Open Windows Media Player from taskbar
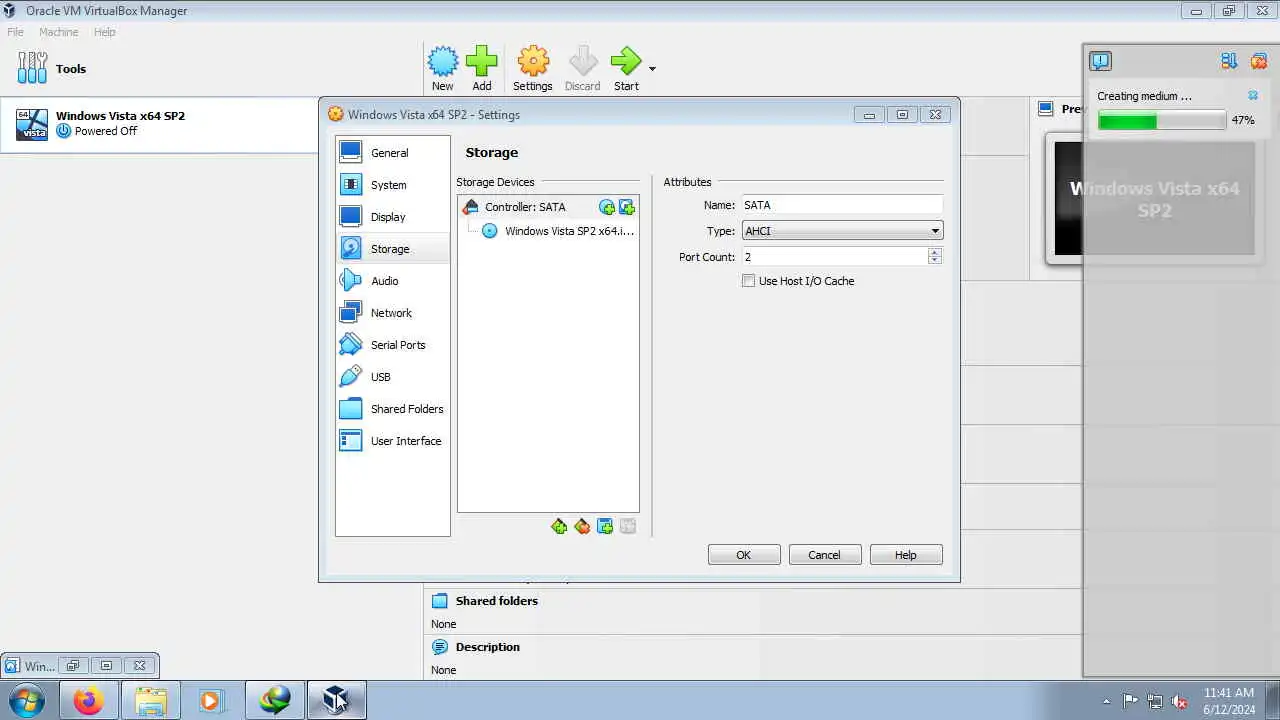This screenshot has width=1280, height=720. pos(211,700)
